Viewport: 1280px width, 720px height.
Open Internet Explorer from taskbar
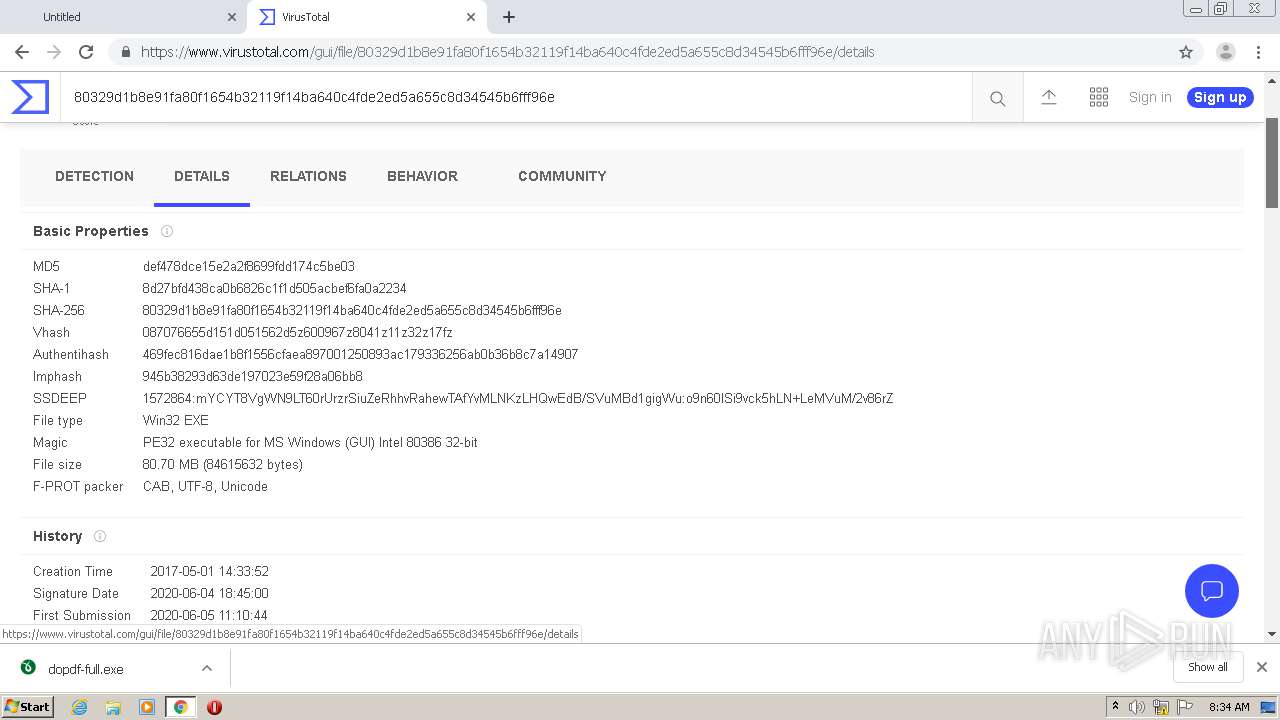(x=79, y=707)
